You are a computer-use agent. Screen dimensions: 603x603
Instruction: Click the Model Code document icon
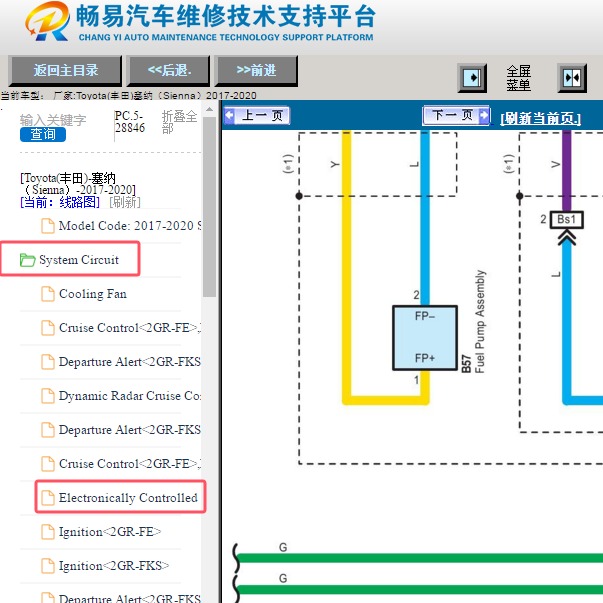pos(48,226)
